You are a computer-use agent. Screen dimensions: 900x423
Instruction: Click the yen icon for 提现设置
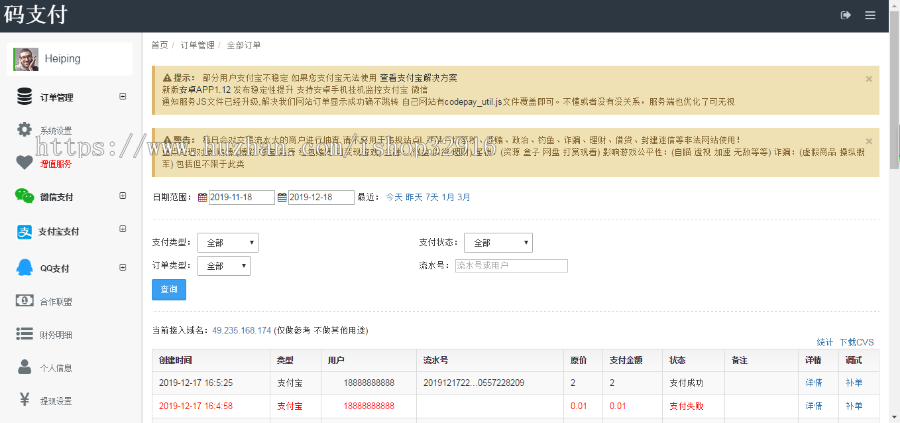point(24,400)
